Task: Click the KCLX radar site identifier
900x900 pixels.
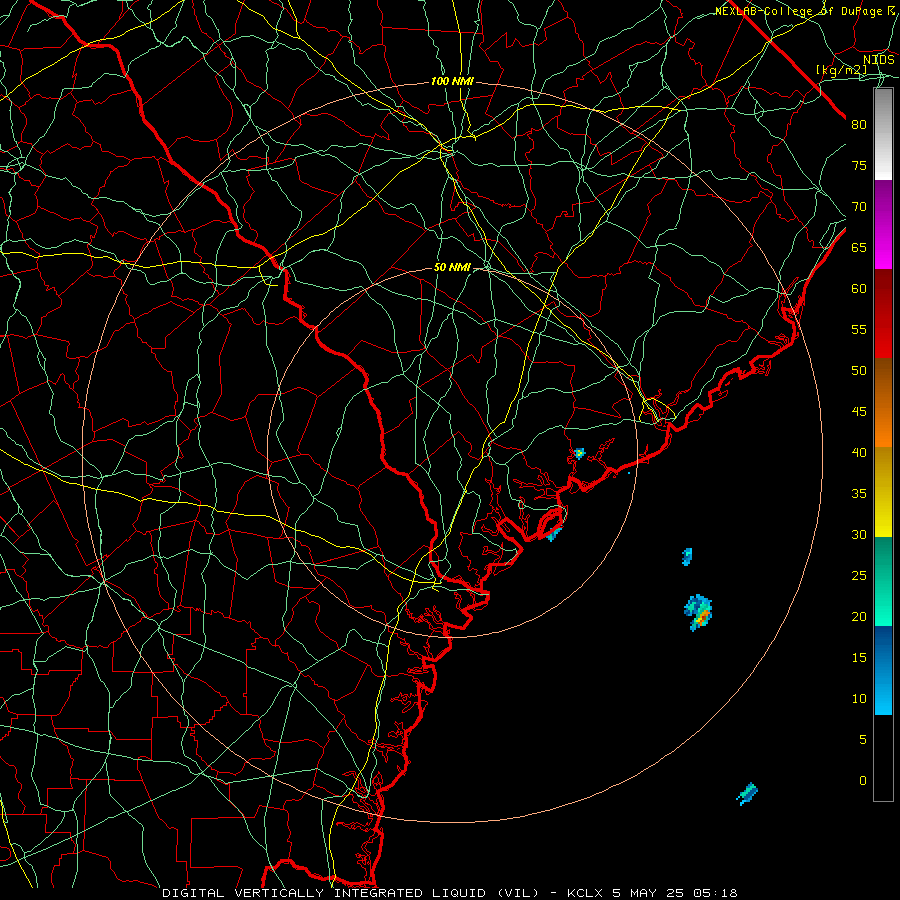Action: [x=585, y=893]
